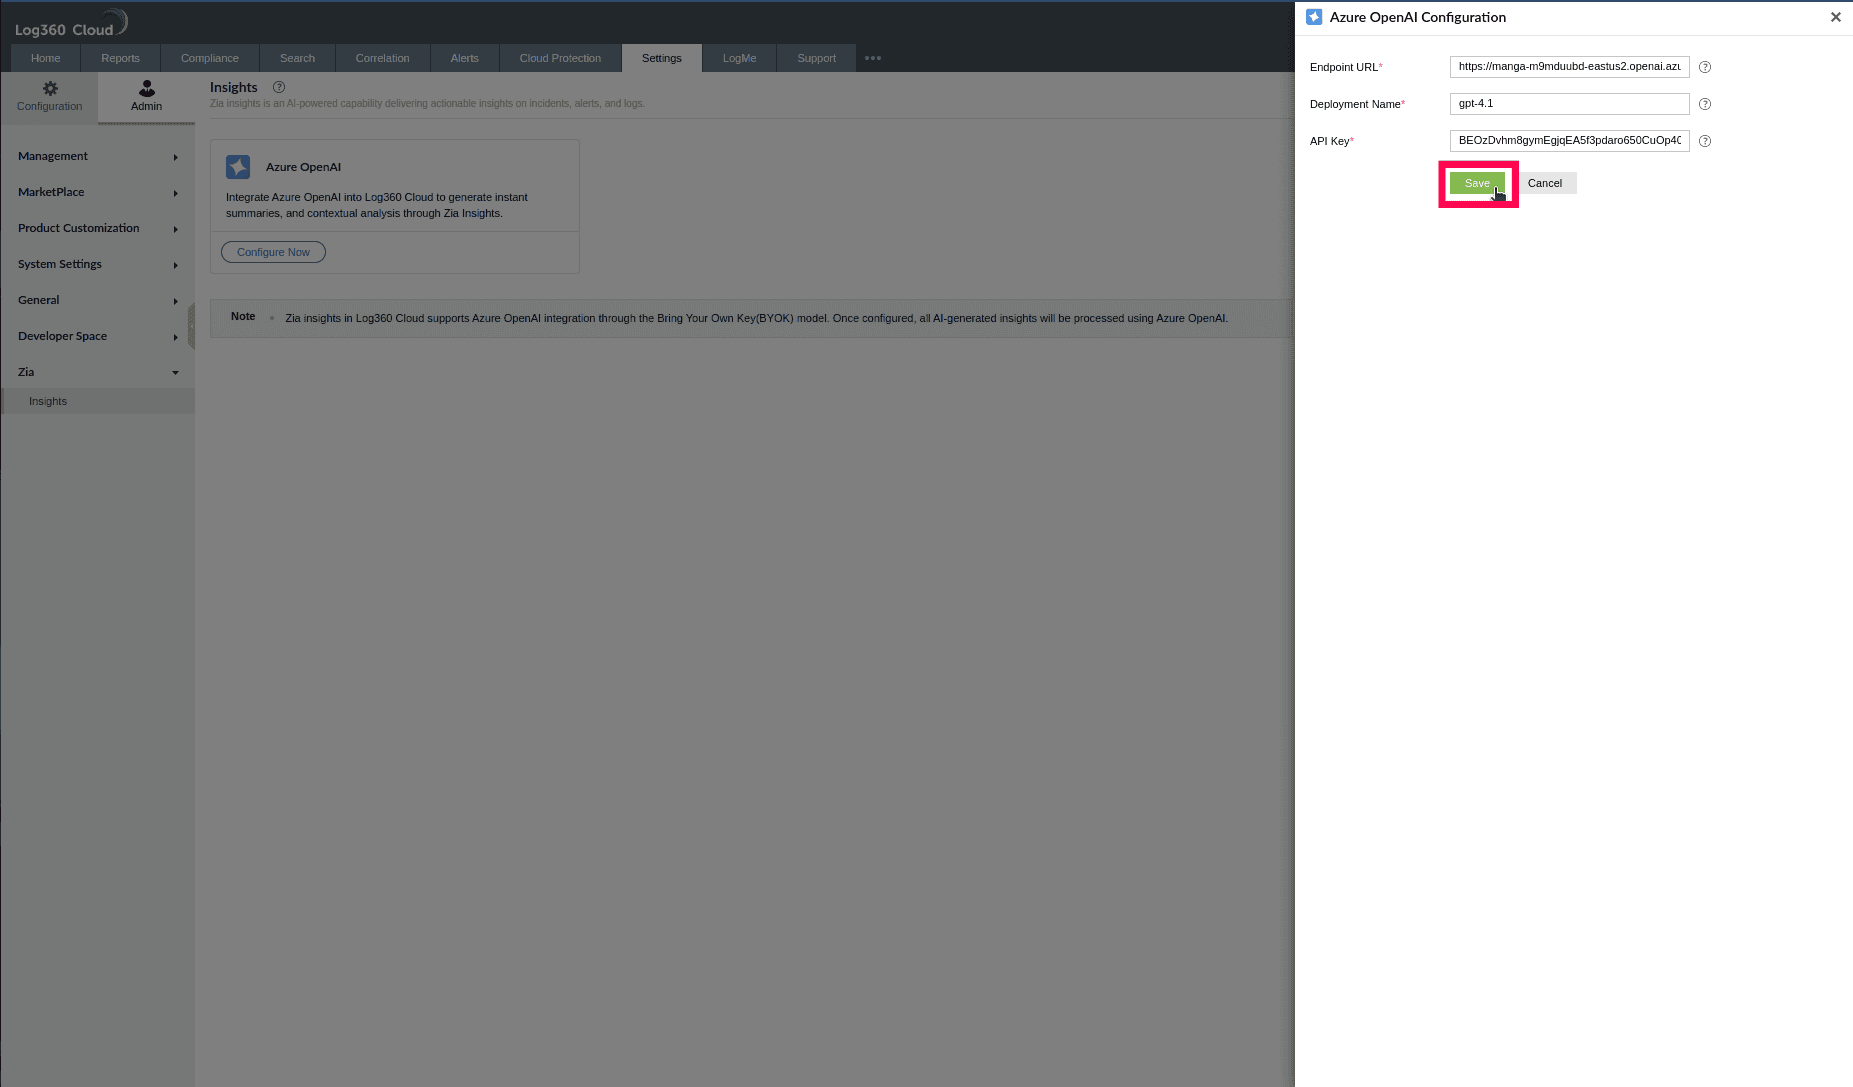1853x1087 pixels.
Task: Switch to the Cloud Protection tab
Action: (x=559, y=58)
